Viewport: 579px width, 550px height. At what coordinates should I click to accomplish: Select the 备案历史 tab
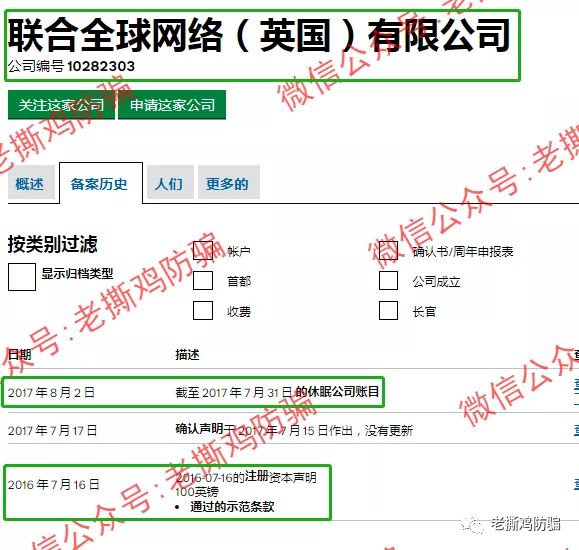coord(101,183)
